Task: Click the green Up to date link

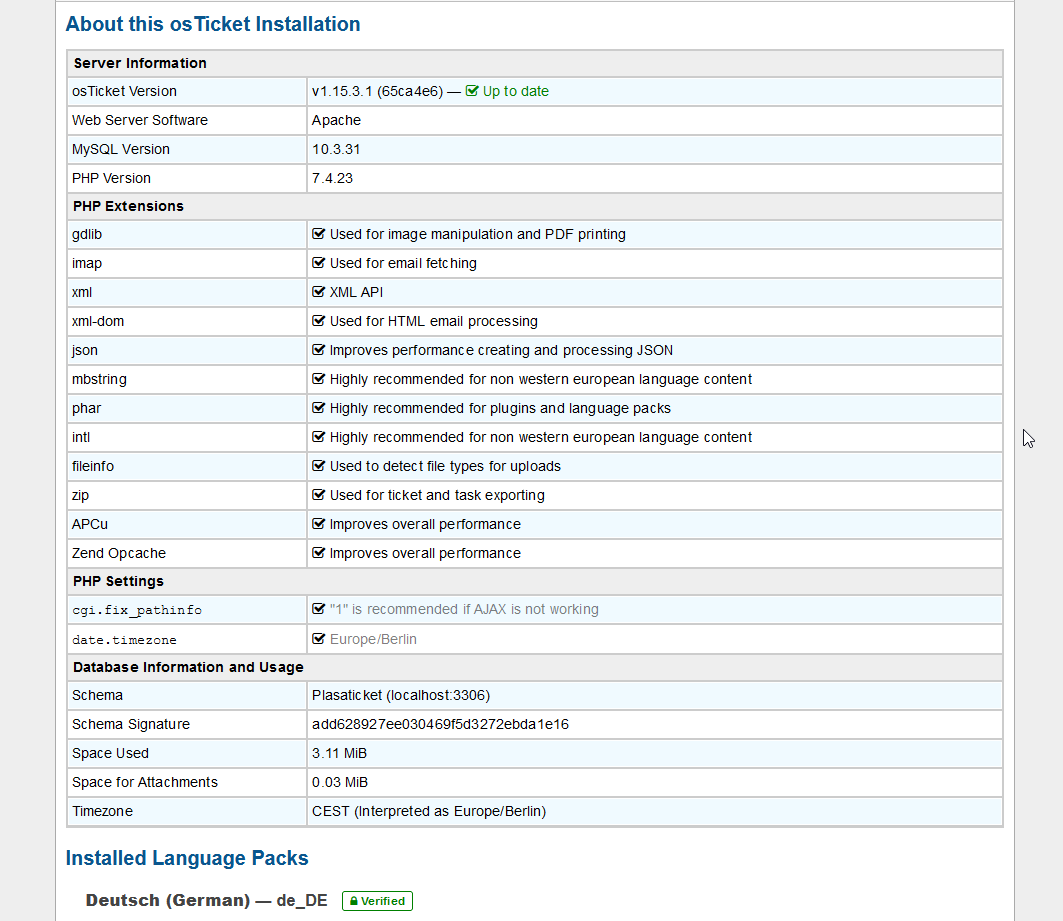Action: 515,91
